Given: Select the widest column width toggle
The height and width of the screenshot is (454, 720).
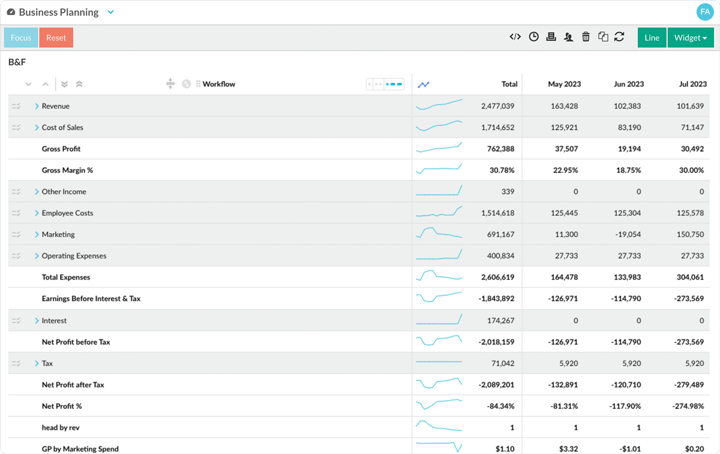Looking at the screenshot, I should click(394, 84).
